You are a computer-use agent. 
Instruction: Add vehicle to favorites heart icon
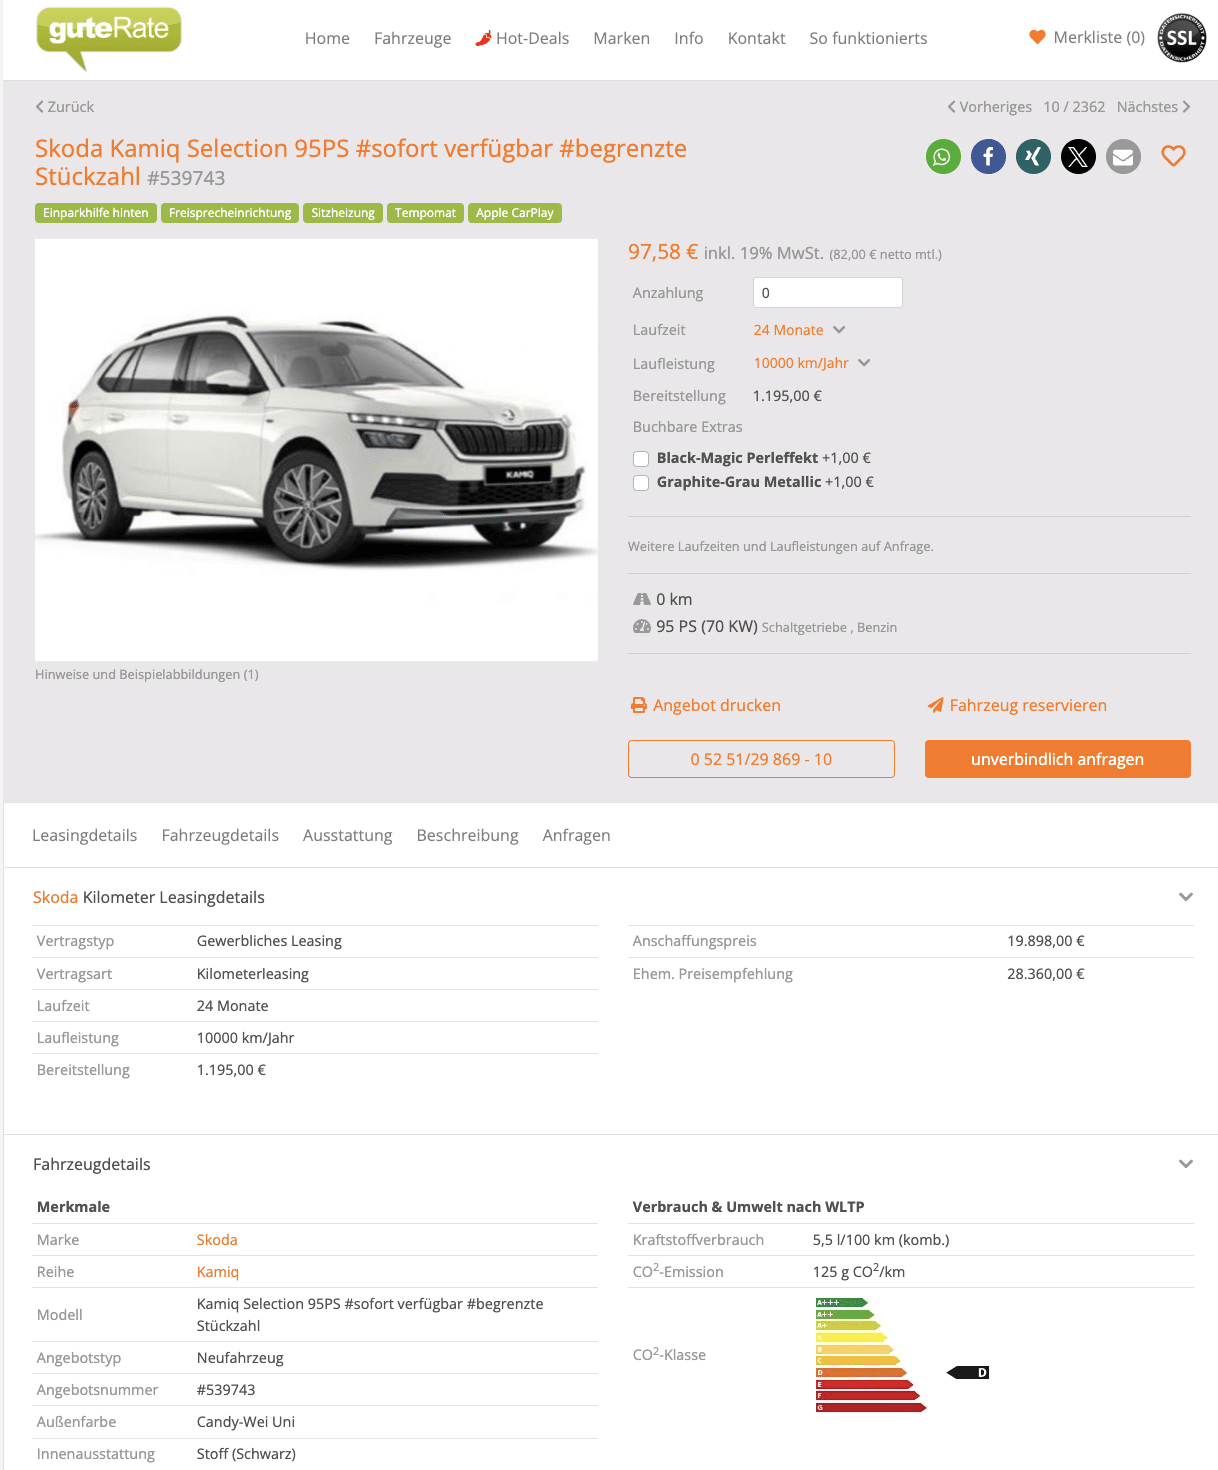pos(1173,156)
